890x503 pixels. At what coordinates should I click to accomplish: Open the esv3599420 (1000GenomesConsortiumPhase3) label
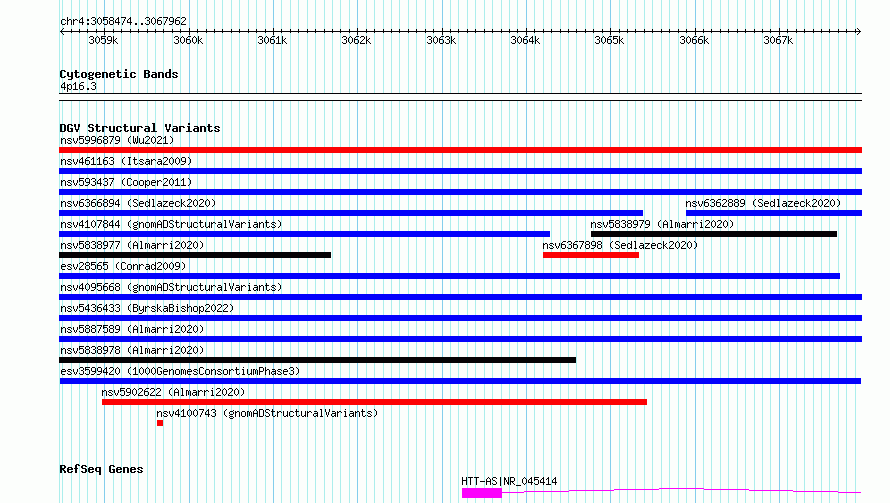tap(180, 371)
